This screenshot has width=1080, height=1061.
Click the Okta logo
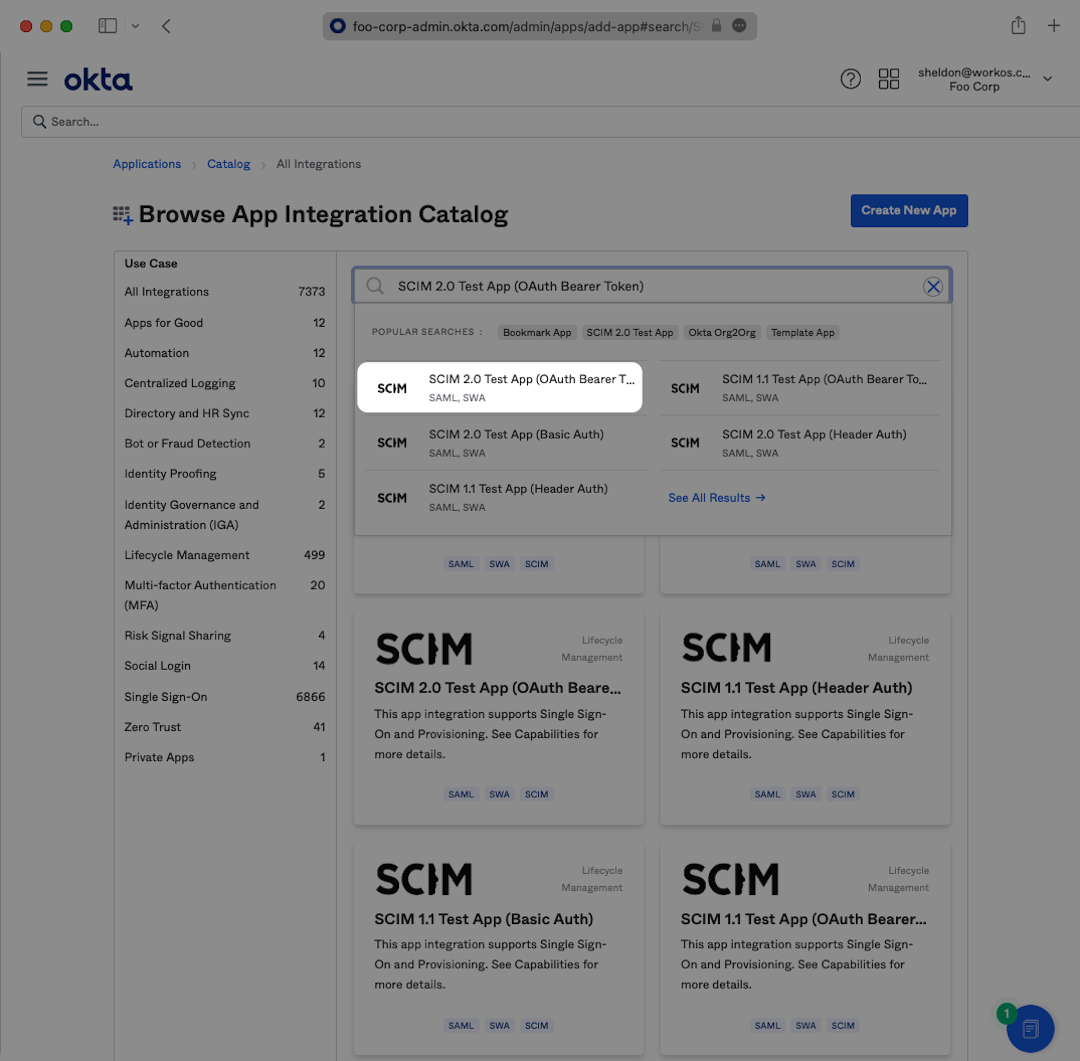pyautogui.click(x=98, y=80)
